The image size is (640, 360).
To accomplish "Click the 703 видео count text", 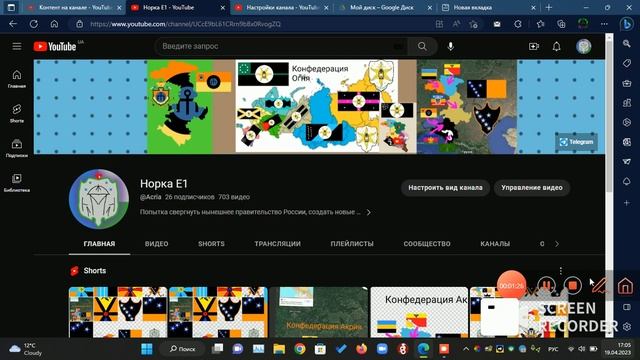I will tap(234, 197).
